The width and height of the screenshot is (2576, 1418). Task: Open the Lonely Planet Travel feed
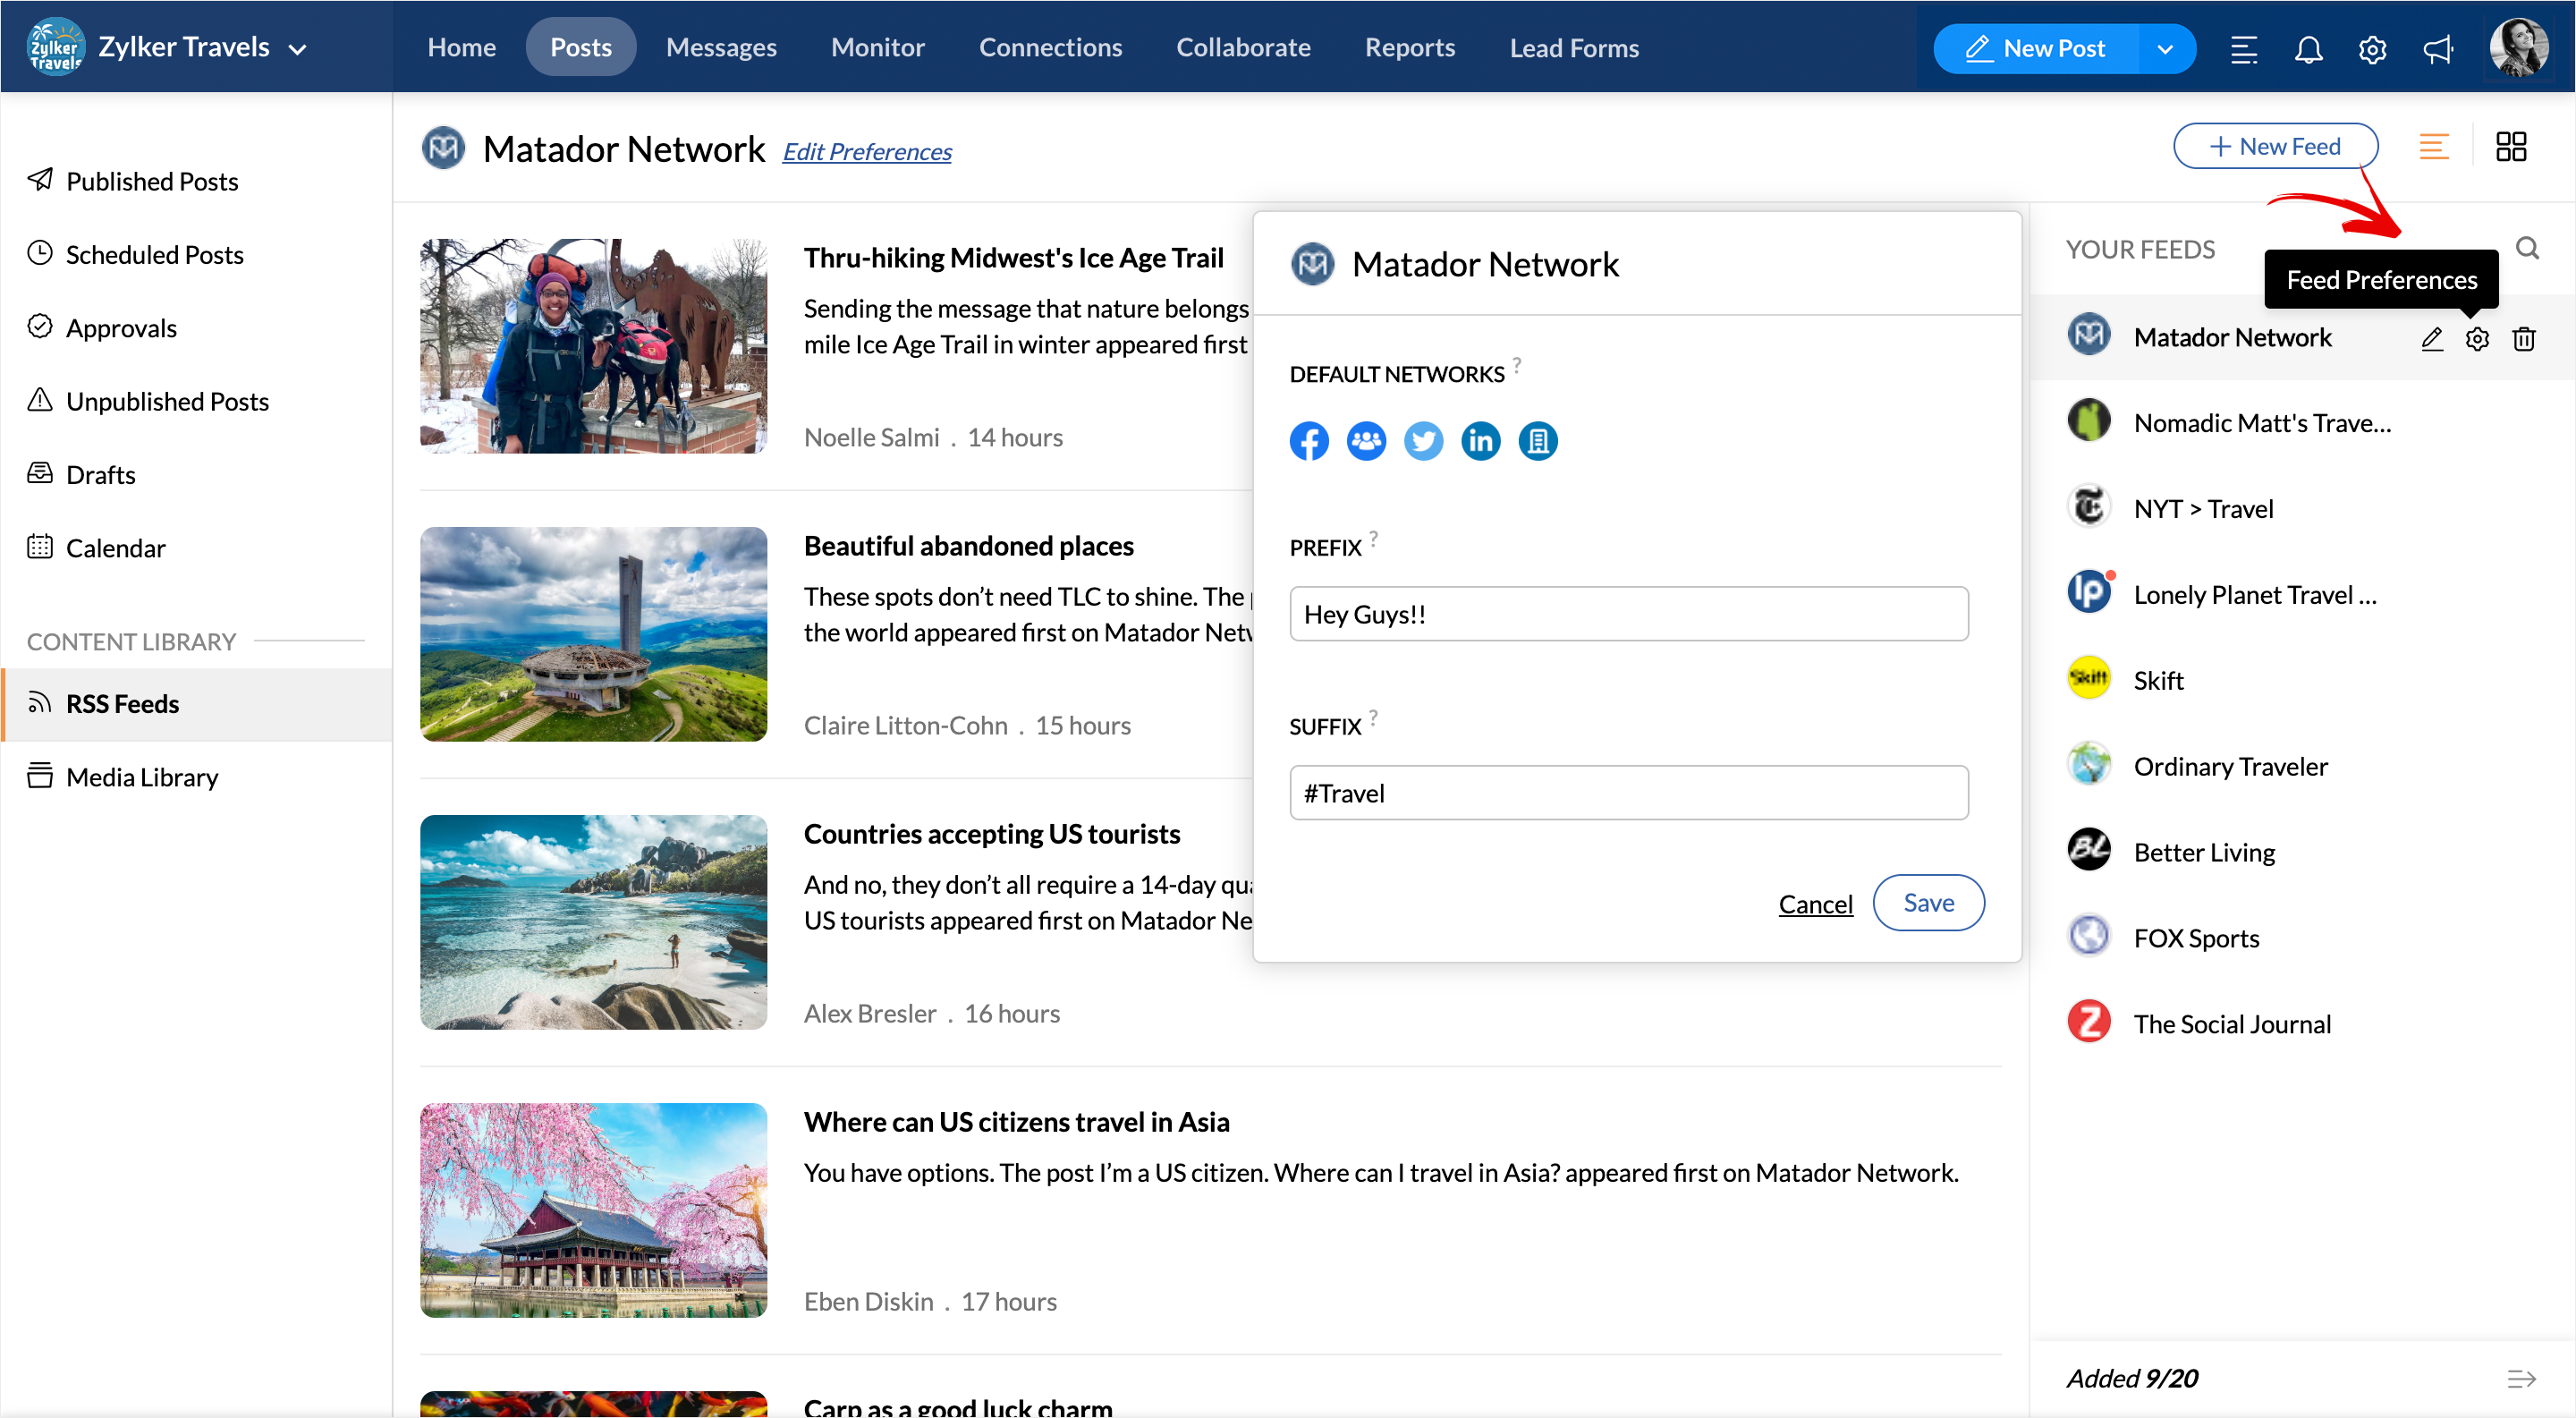(2254, 594)
